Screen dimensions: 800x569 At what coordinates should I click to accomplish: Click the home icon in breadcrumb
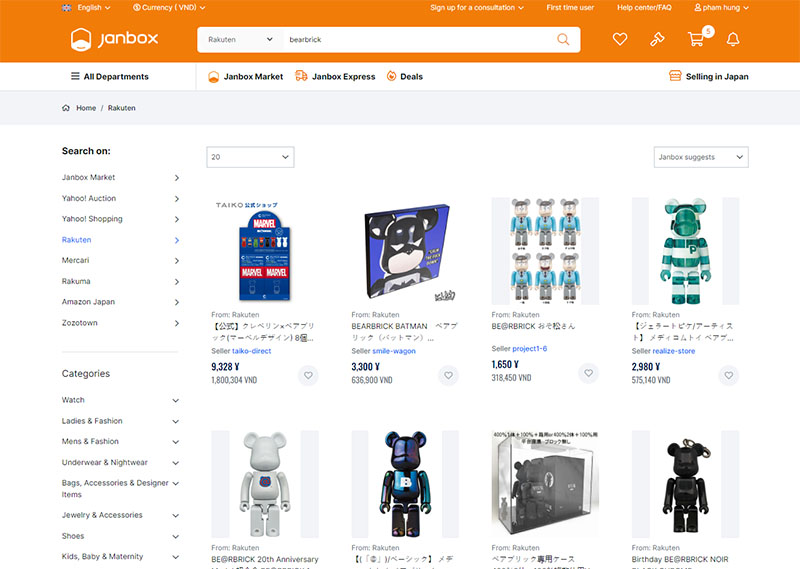coord(66,108)
